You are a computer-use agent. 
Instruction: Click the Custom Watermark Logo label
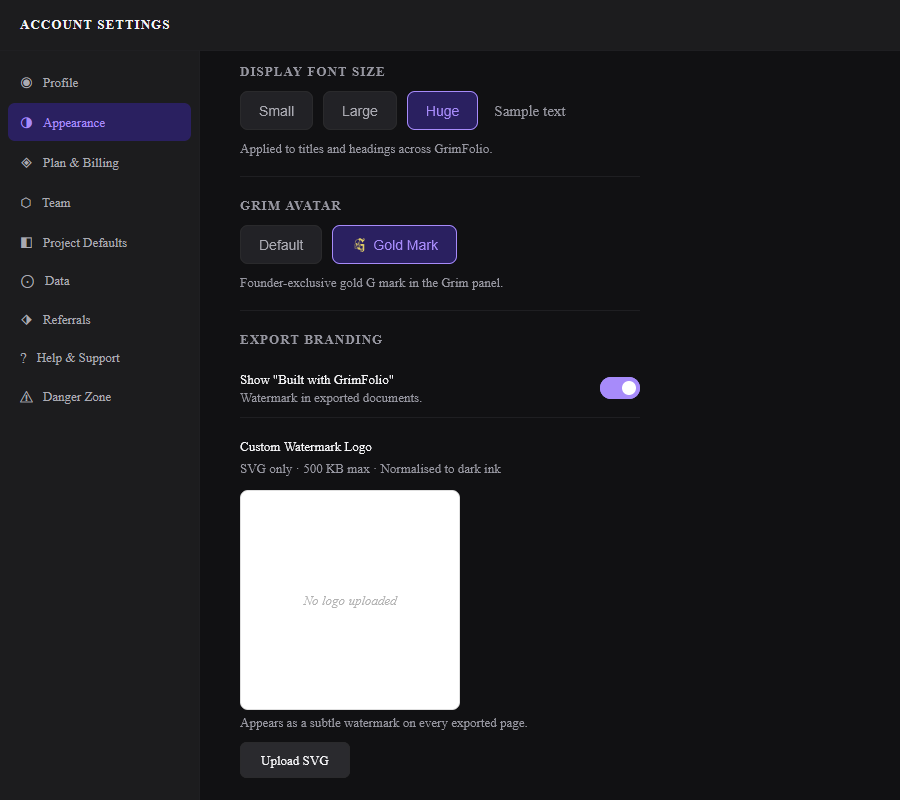(306, 447)
